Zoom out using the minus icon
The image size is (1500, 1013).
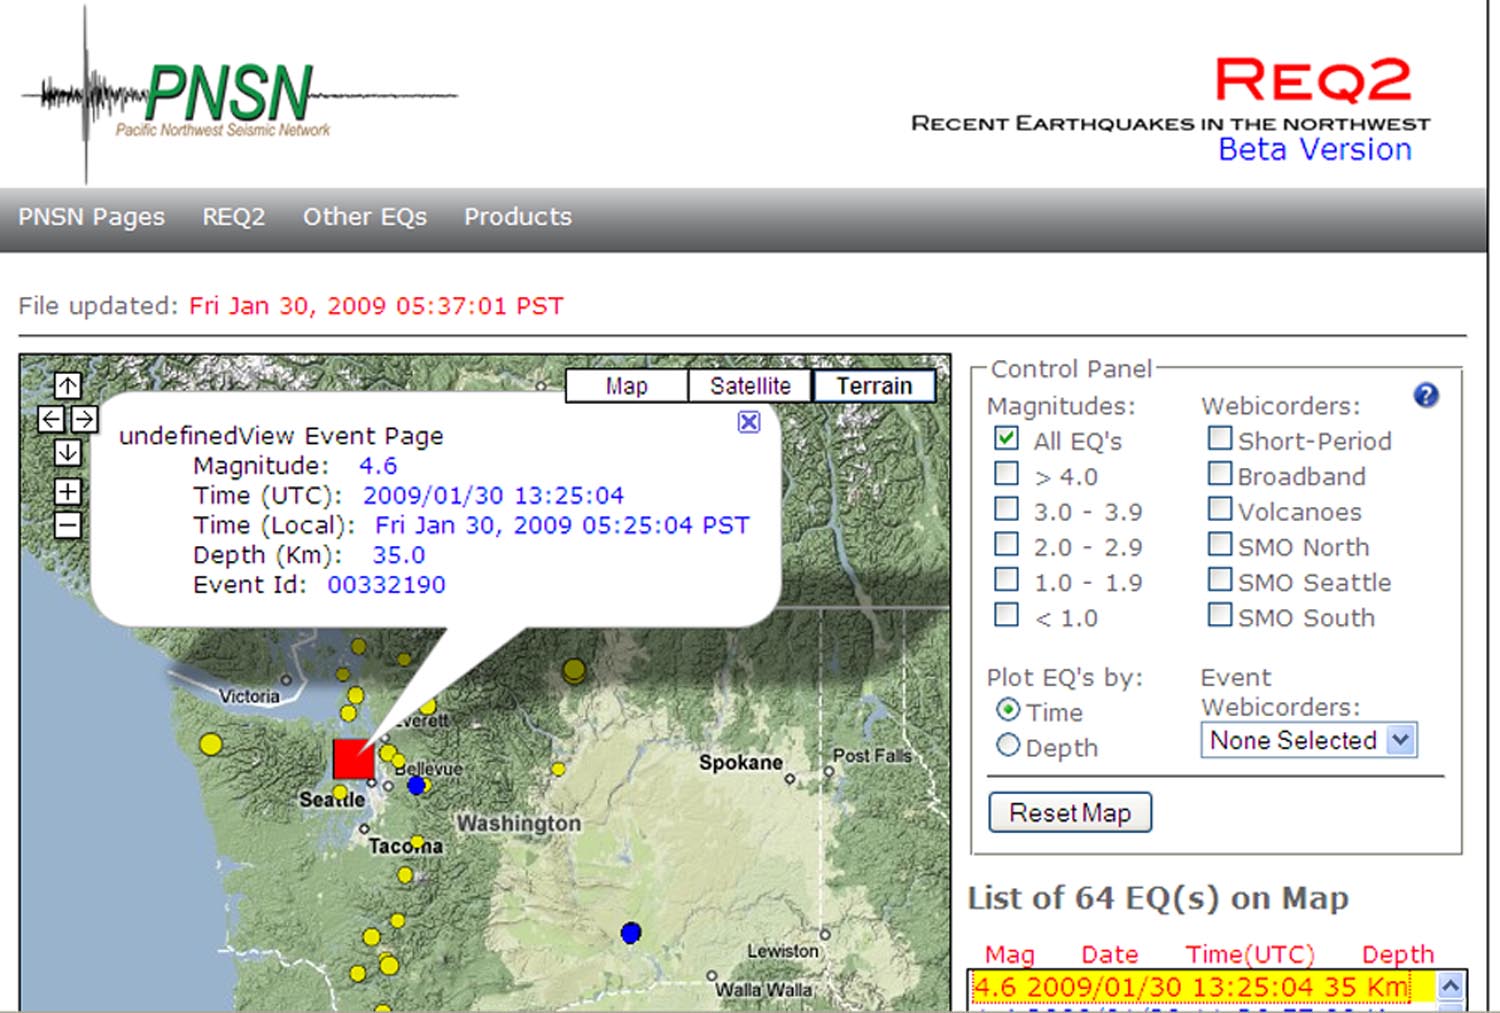[x=67, y=524]
